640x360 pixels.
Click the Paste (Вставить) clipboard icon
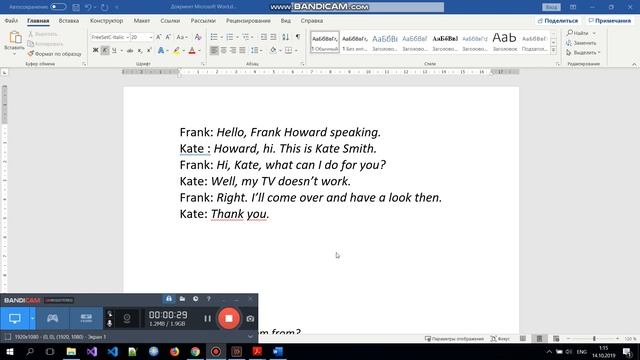tap(15, 38)
